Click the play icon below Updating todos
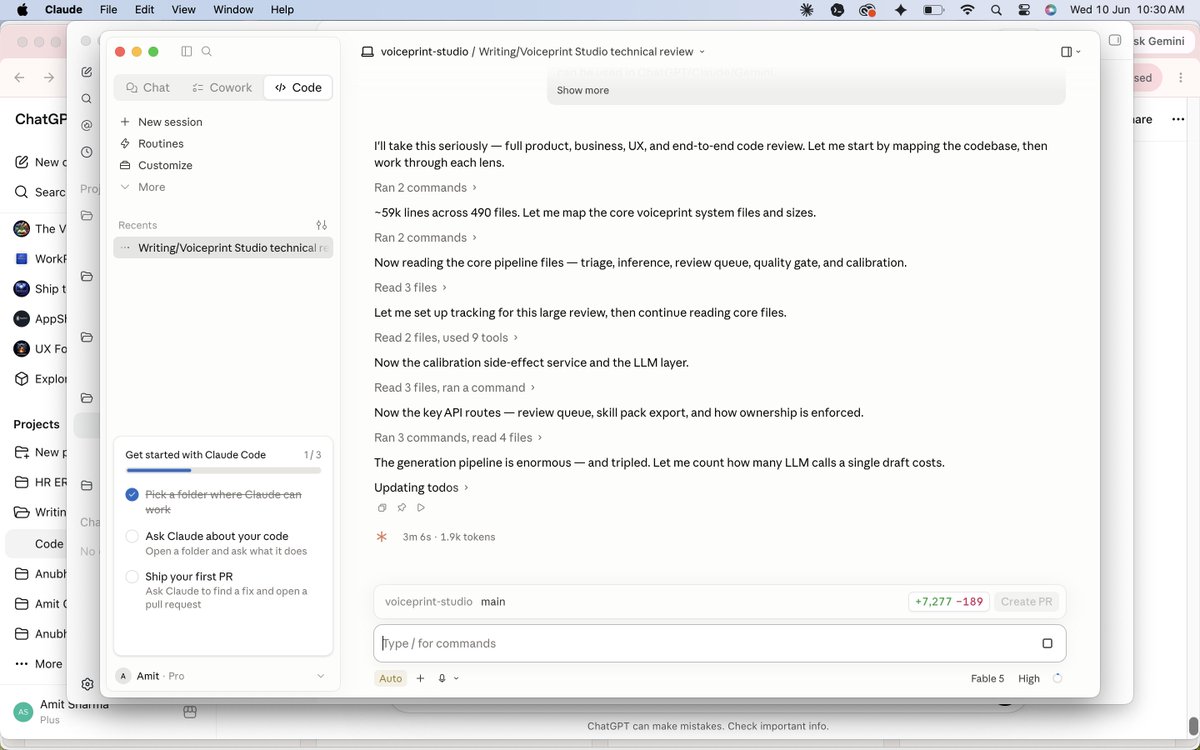The width and height of the screenshot is (1200, 750). (420, 508)
